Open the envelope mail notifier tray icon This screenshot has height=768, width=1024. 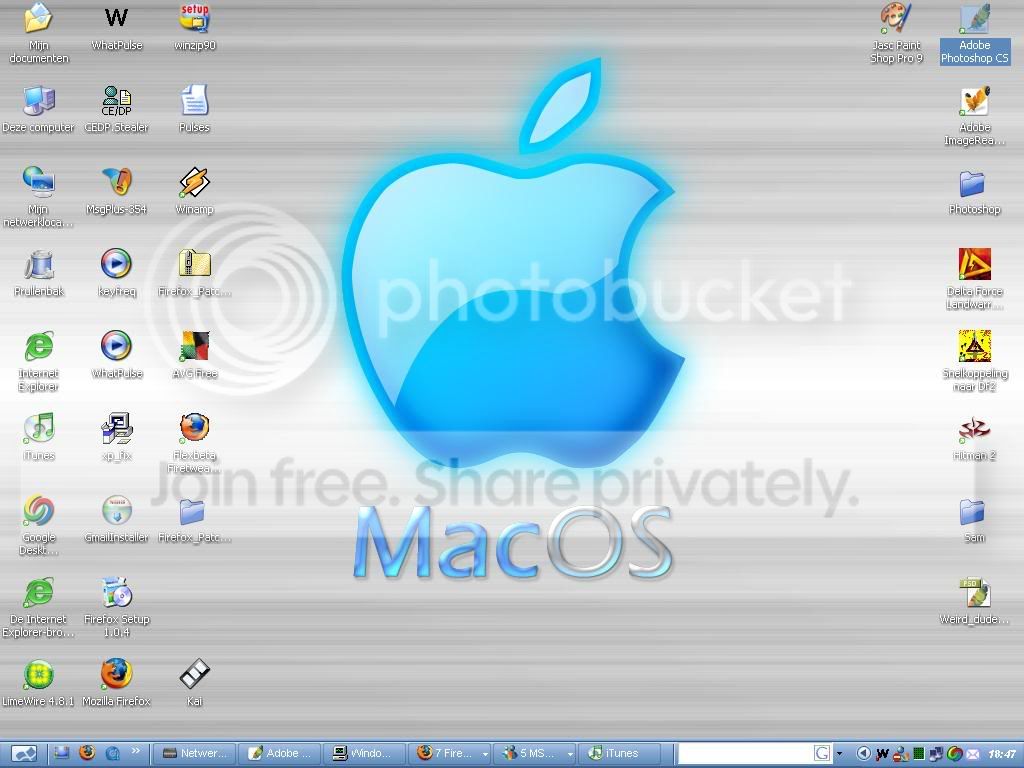tap(972, 755)
